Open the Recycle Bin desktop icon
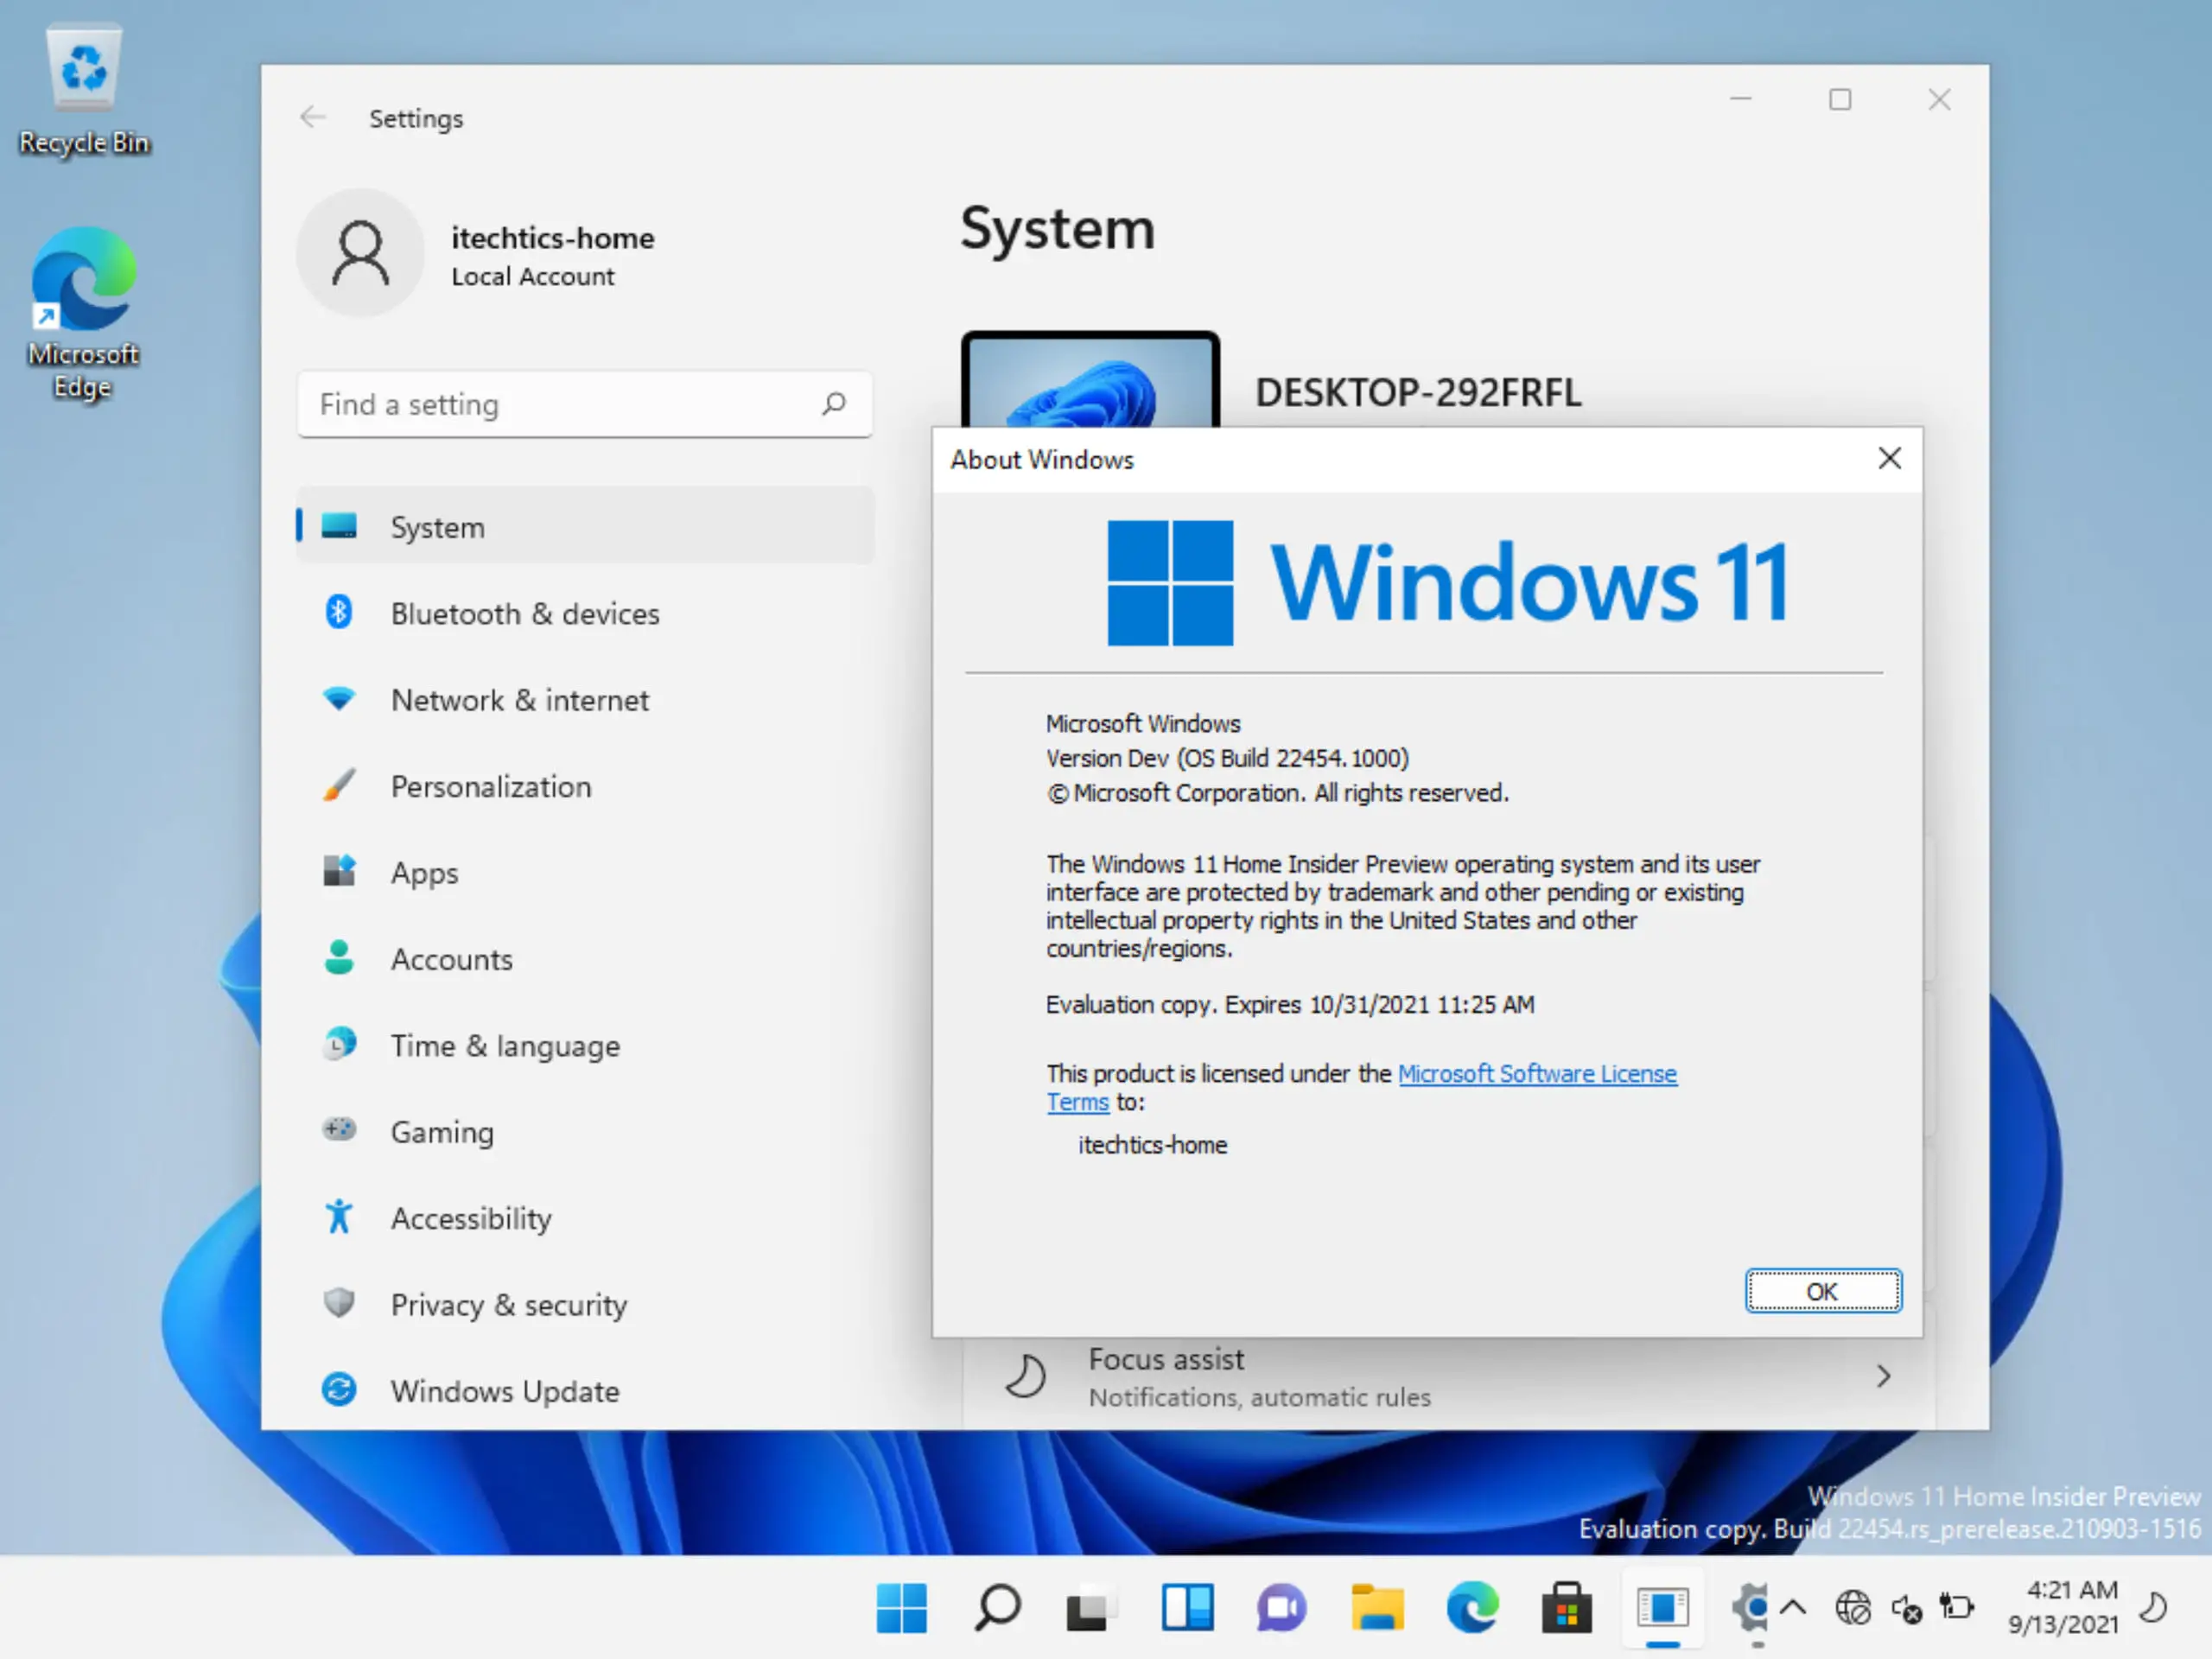This screenshot has width=2212, height=1659. [84, 90]
